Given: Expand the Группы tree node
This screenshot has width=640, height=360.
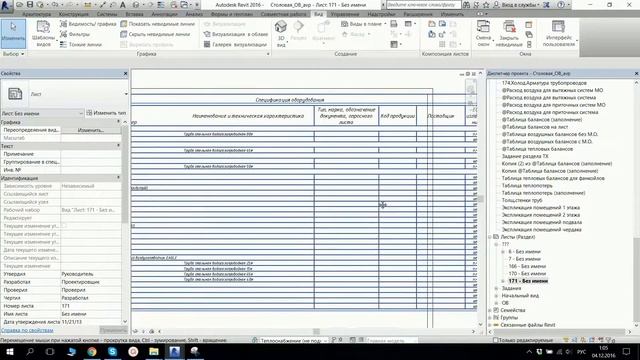Looking at the screenshot, I should coord(490,318).
